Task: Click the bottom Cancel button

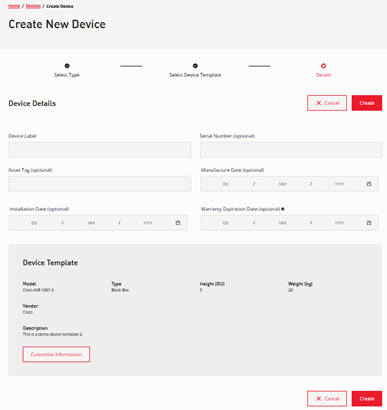Action: (x=327, y=399)
